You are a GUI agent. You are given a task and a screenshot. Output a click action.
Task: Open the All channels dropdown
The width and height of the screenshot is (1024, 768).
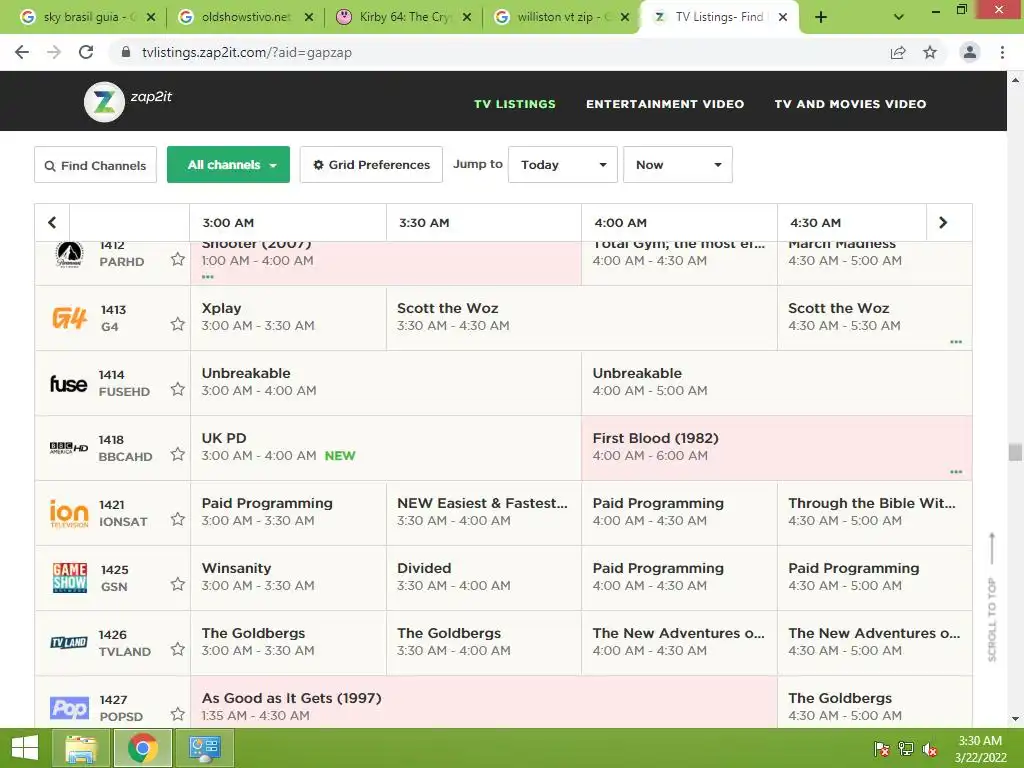click(229, 165)
